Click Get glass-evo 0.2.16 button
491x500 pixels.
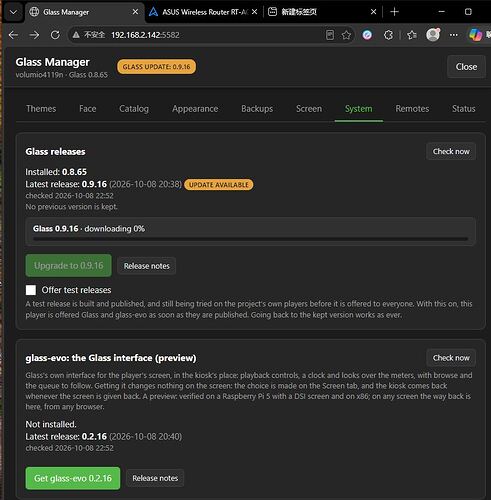click(x=73, y=478)
